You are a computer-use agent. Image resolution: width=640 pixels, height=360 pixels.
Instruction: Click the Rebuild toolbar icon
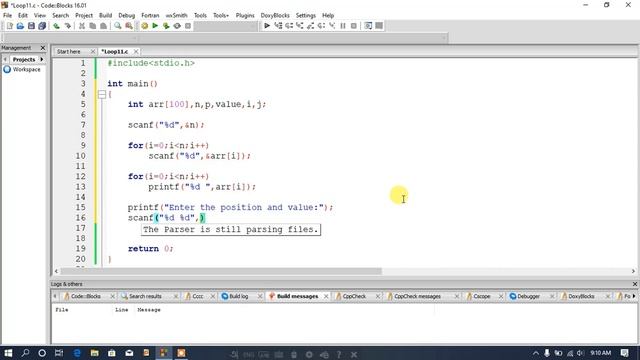(177, 26)
